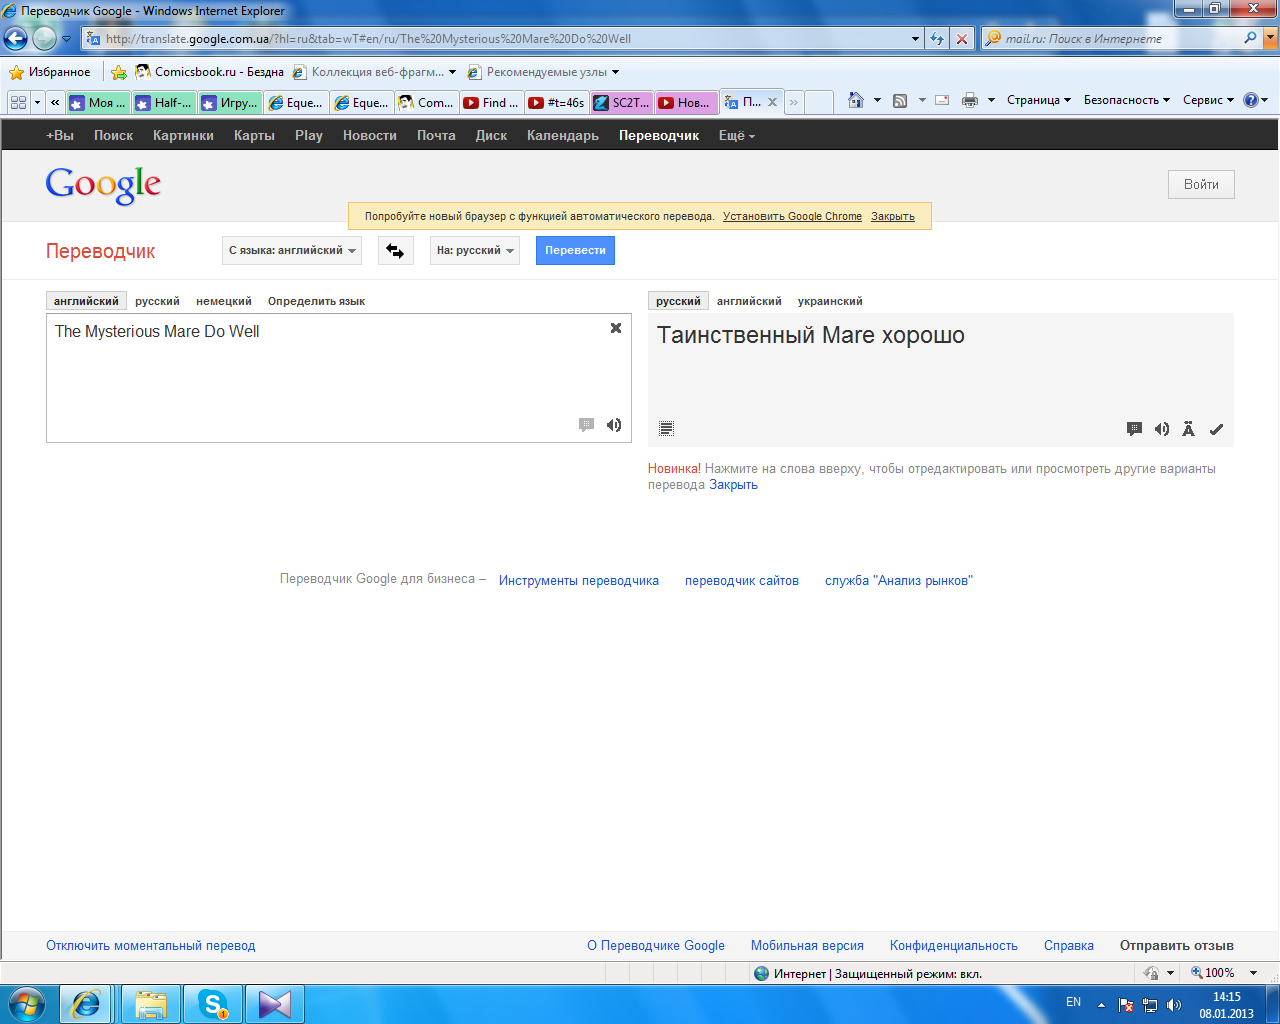Listen to the Russian translation
The width and height of the screenshot is (1280, 1024).
pyautogui.click(x=1162, y=429)
